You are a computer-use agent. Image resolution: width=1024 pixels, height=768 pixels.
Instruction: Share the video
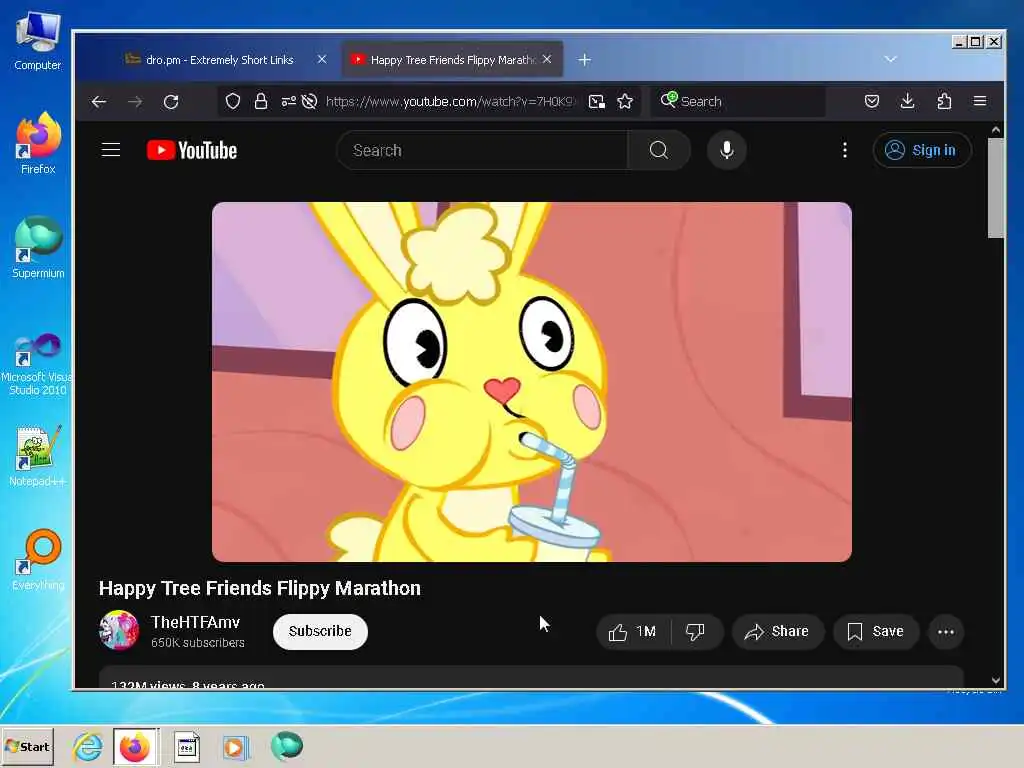[777, 632]
